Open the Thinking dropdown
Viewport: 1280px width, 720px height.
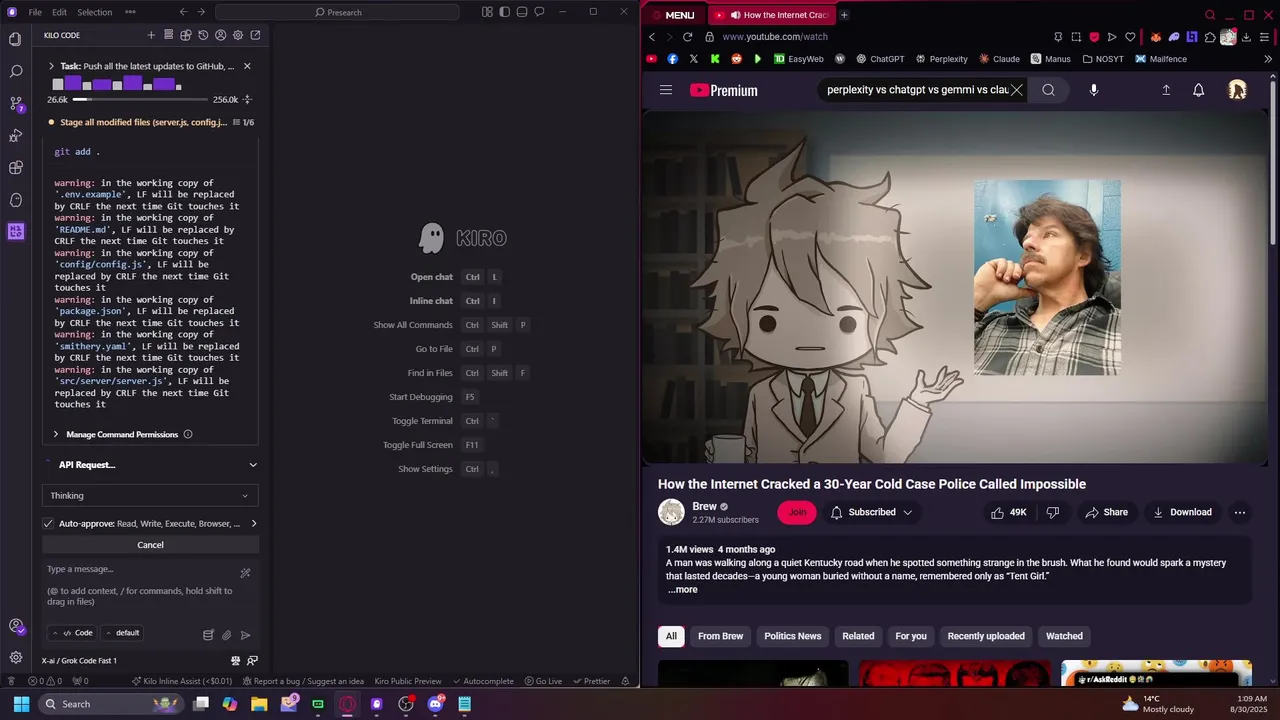click(x=150, y=496)
